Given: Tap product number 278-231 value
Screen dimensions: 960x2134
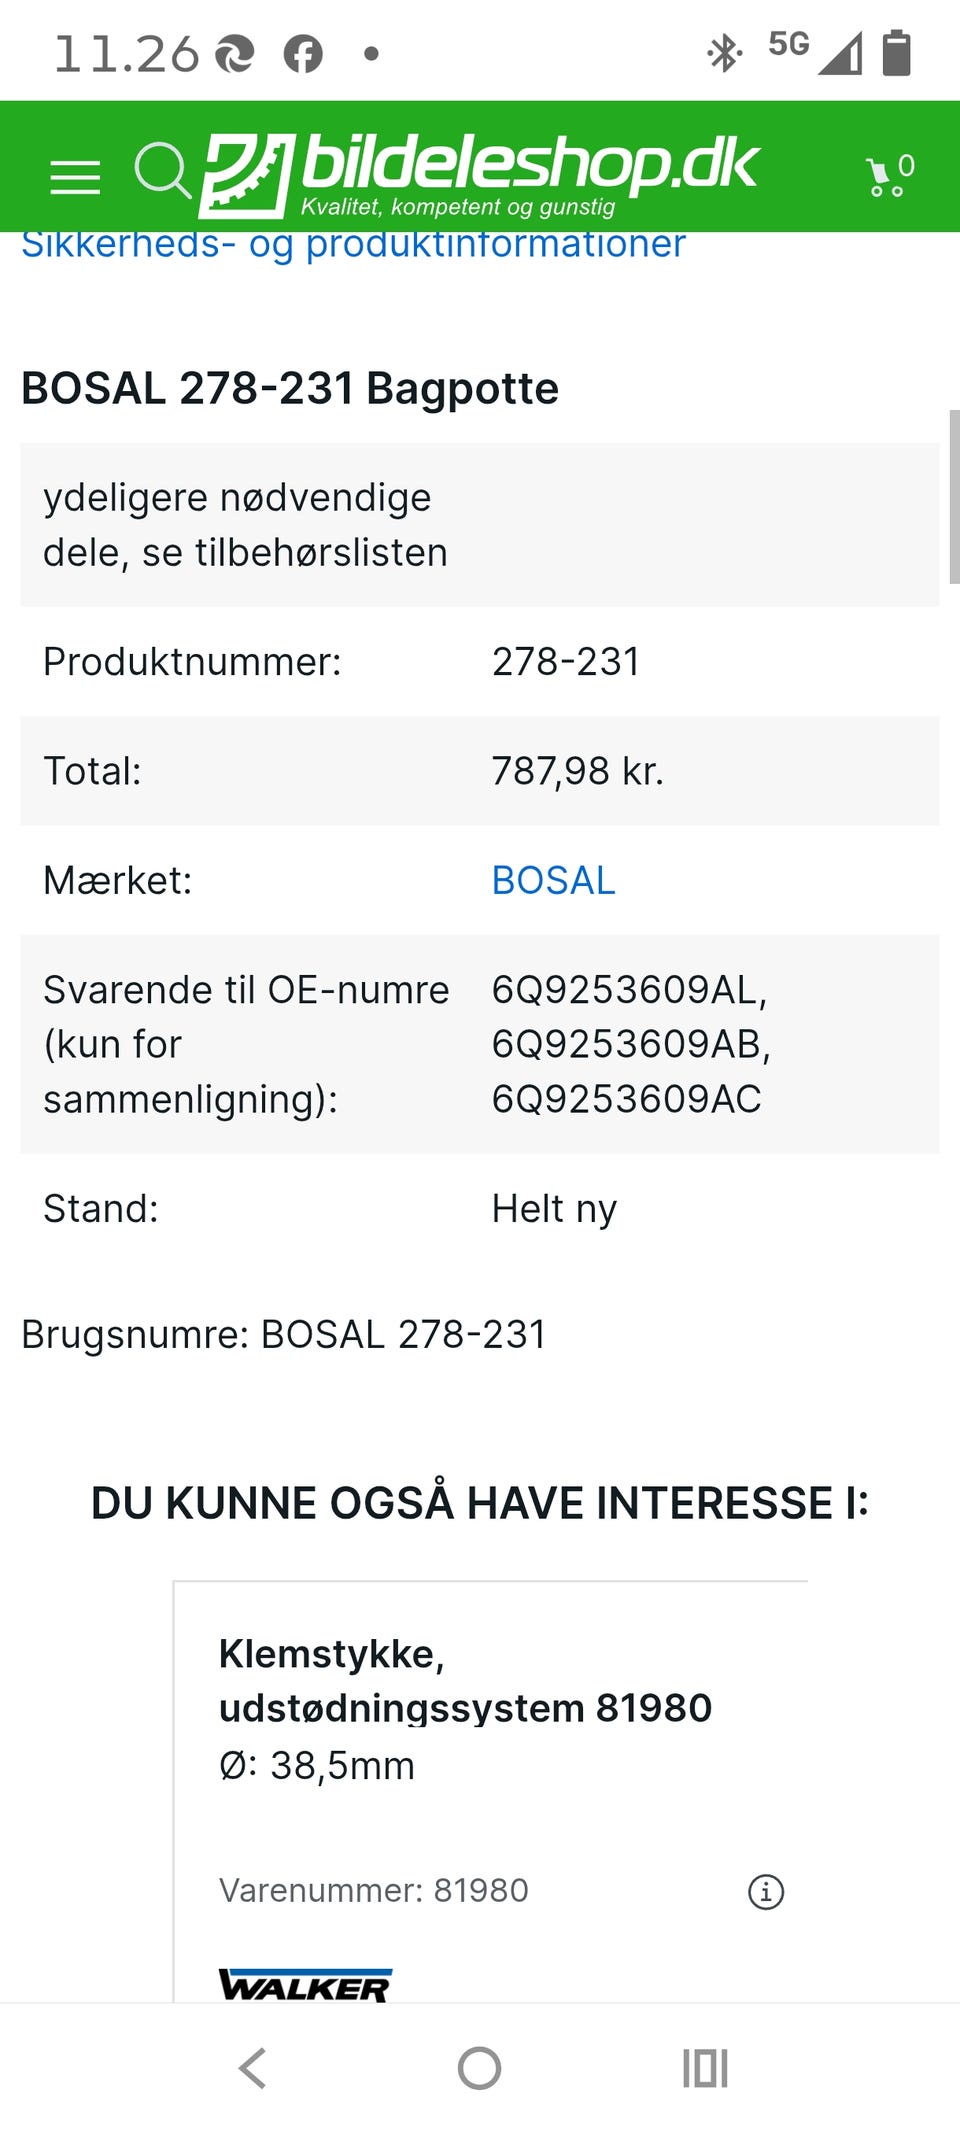Looking at the screenshot, I should coord(565,662).
